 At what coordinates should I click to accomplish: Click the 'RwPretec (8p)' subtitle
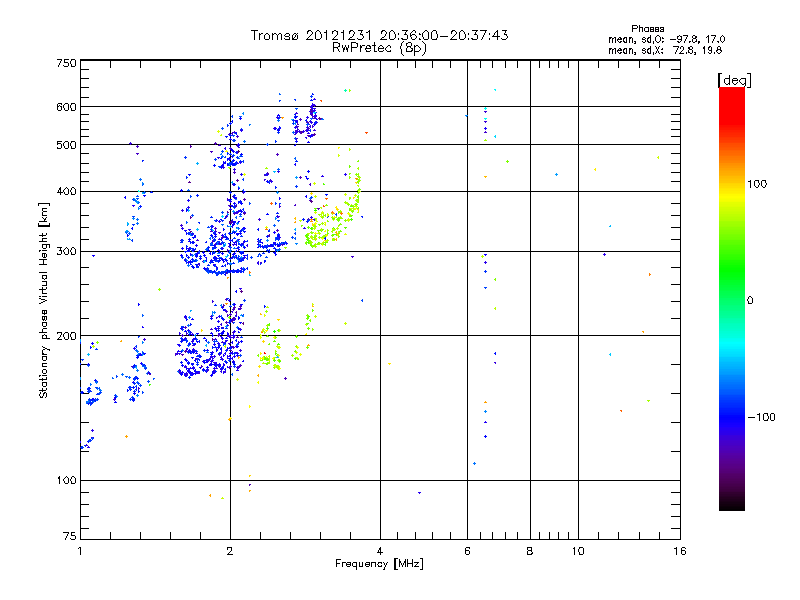coord(379,48)
